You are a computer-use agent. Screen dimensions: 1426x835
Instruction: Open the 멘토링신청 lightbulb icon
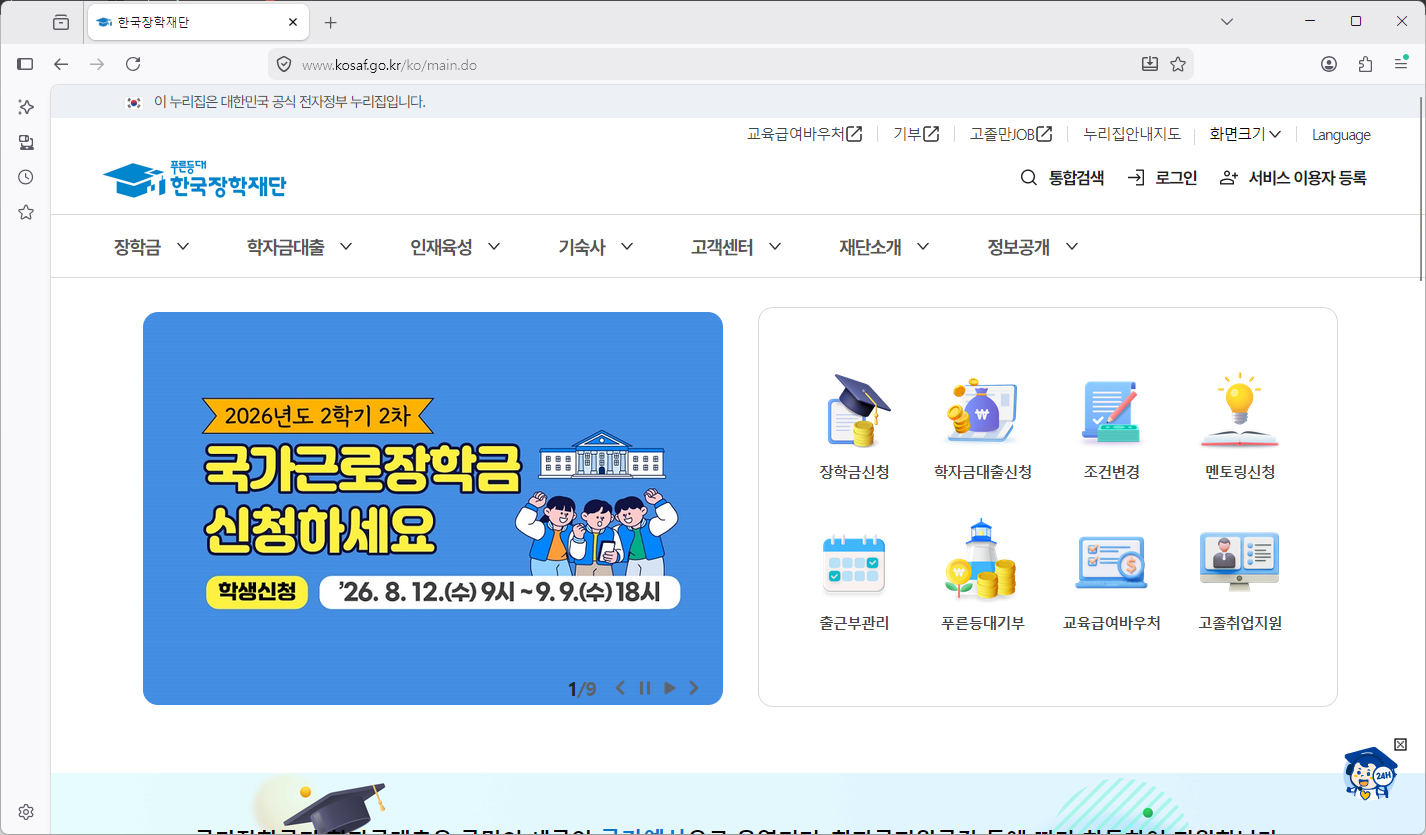[1240, 410]
